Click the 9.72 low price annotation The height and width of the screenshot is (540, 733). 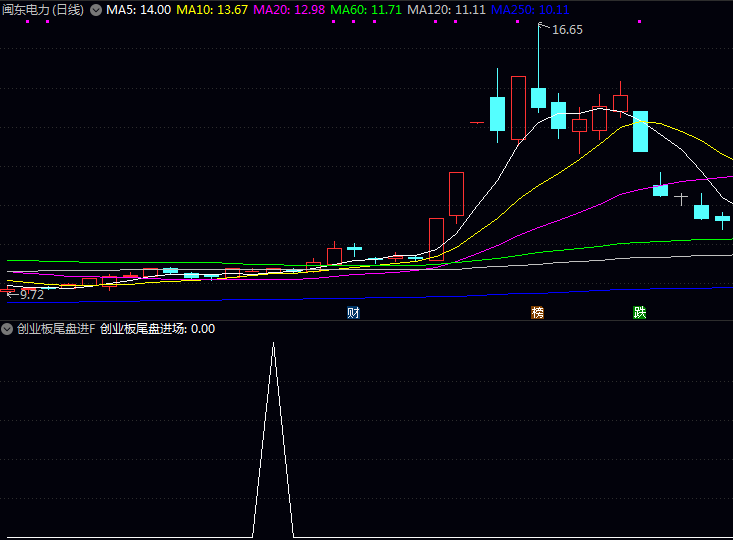pyautogui.click(x=31, y=294)
